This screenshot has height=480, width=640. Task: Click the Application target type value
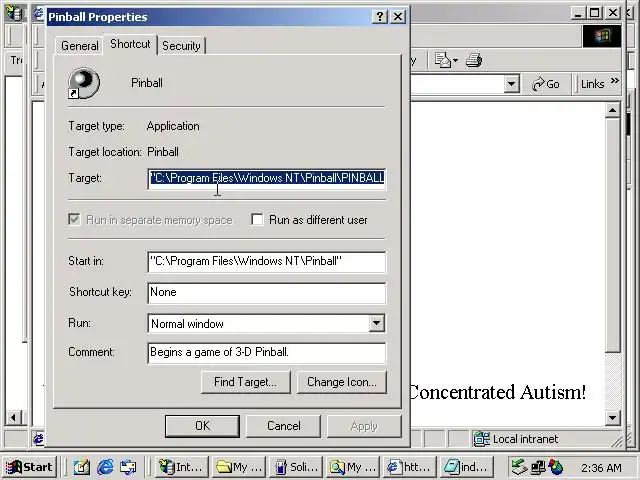point(173,126)
